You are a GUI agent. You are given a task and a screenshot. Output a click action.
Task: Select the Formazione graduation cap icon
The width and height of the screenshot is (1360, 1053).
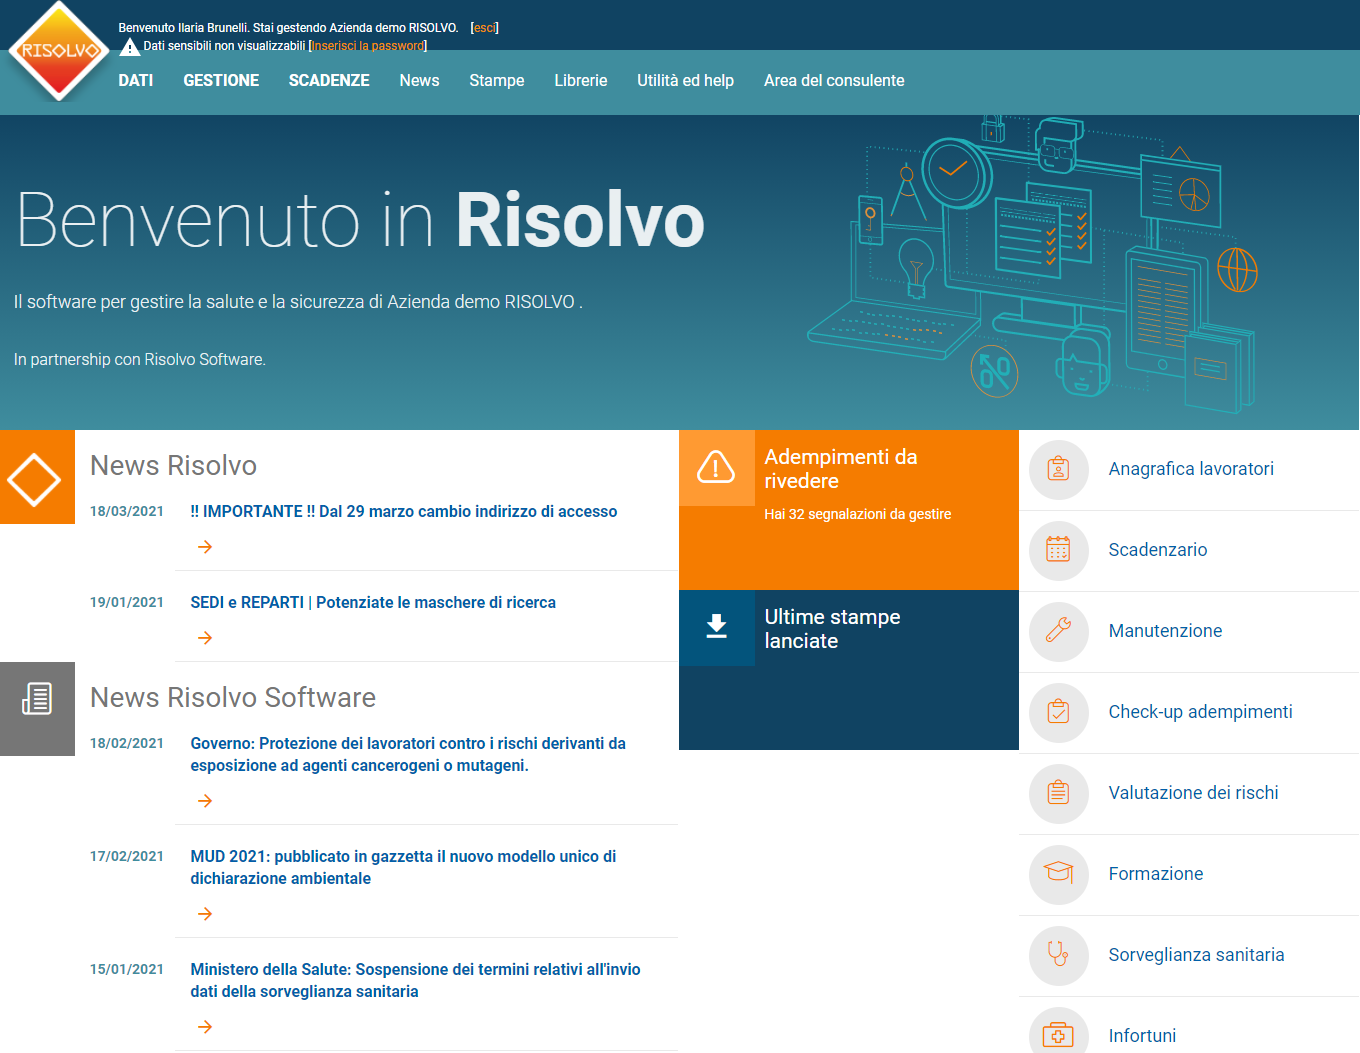click(x=1058, y=874)
